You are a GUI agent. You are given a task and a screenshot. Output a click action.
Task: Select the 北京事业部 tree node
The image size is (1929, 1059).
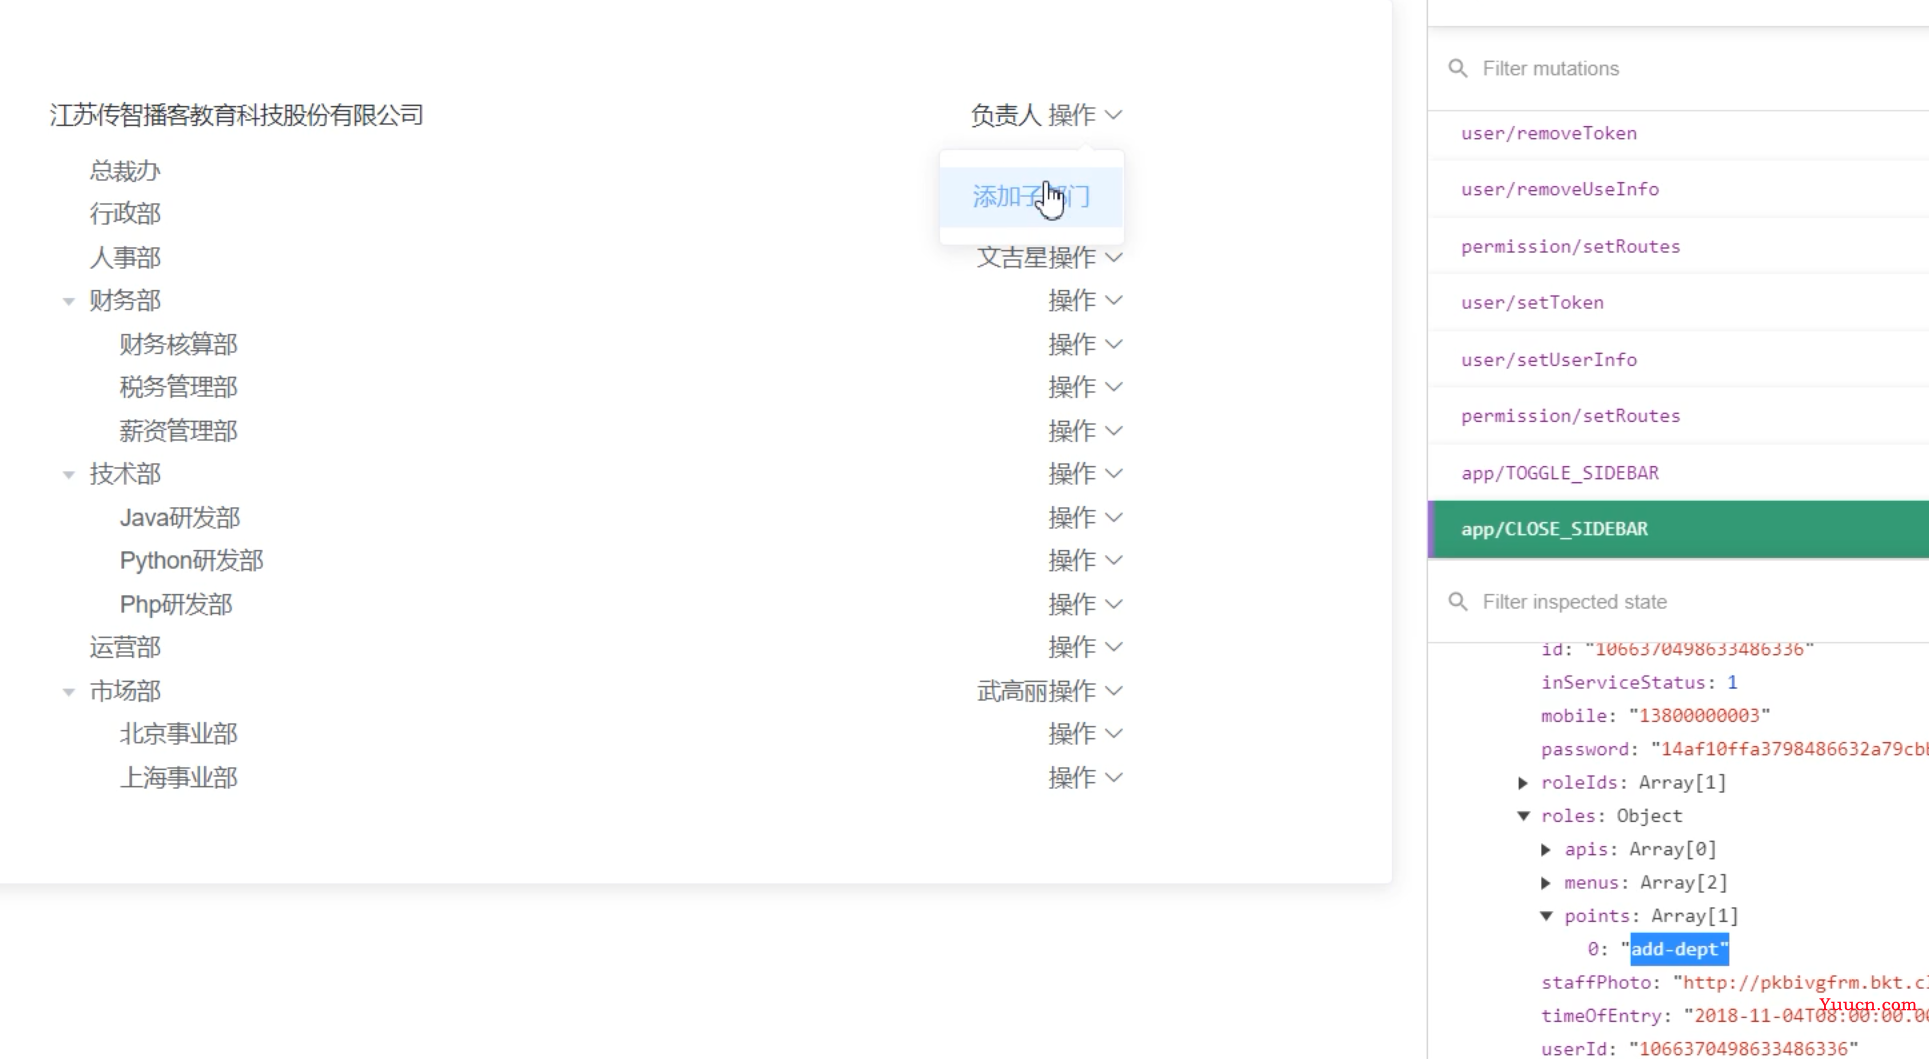pos(178,733)
